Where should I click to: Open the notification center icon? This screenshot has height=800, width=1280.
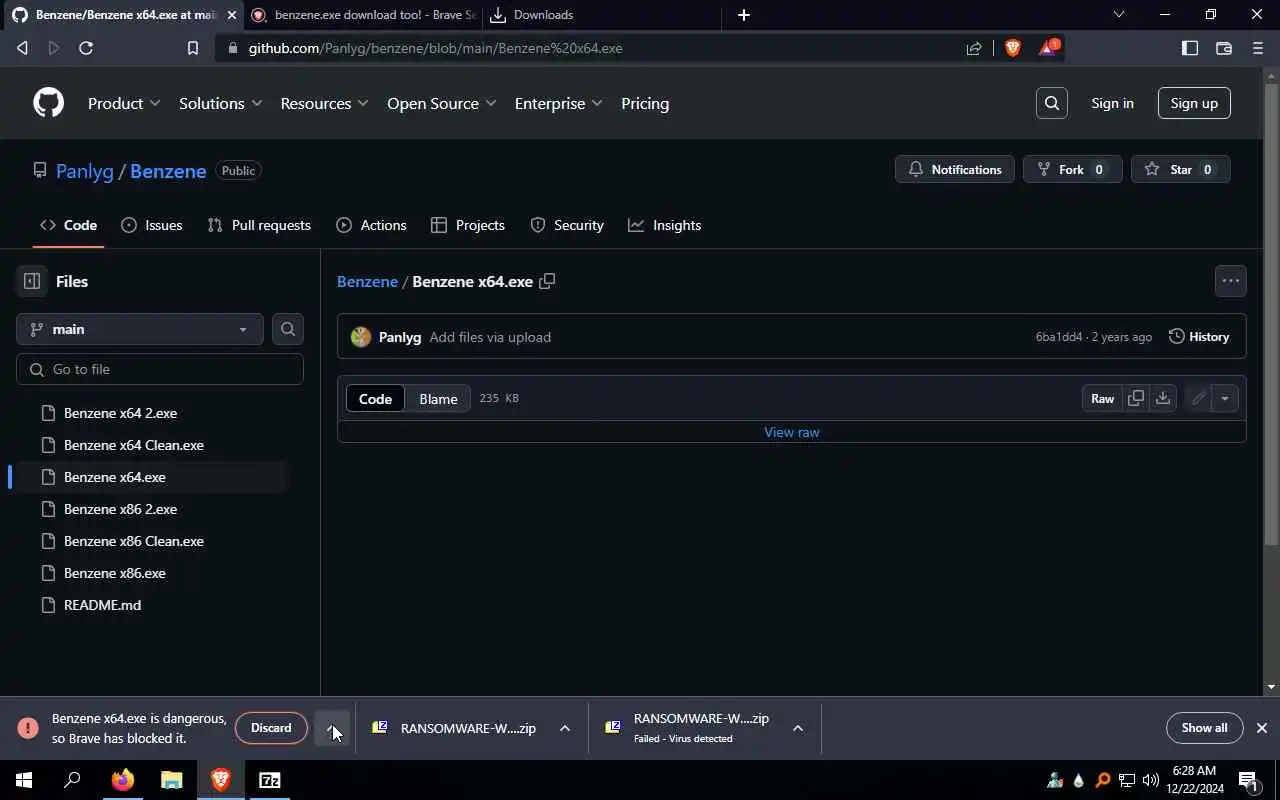coord(1248,780)
